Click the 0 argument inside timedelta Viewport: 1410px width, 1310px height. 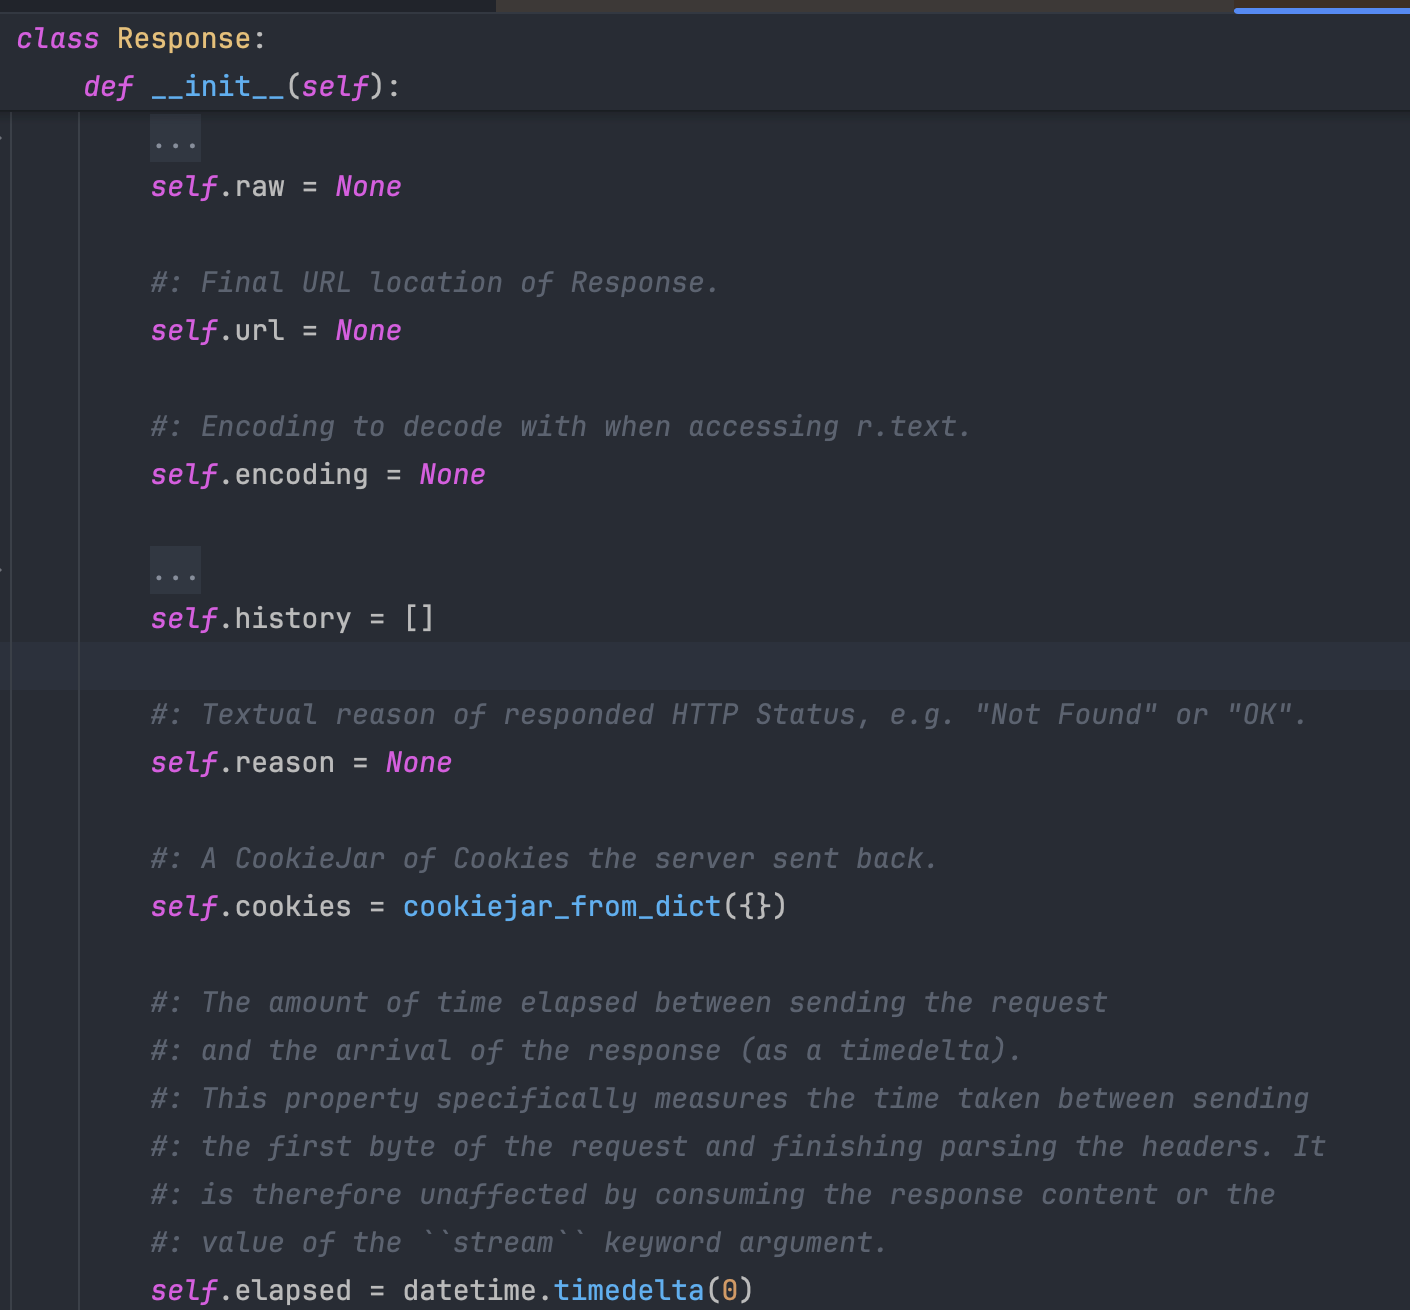(730, 1291)
